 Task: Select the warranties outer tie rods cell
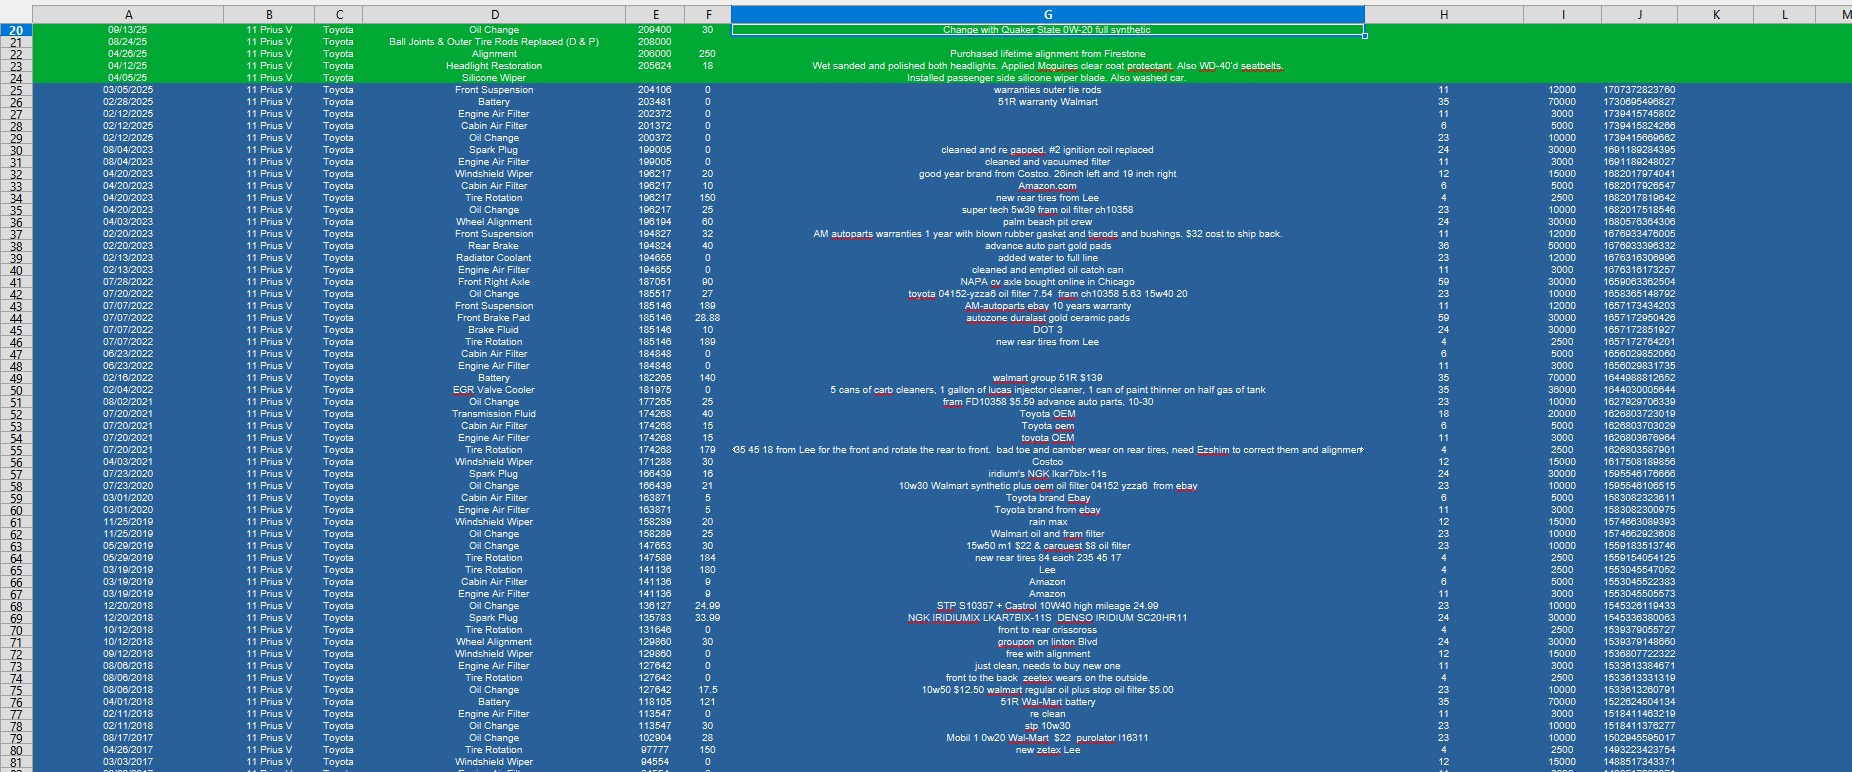tap(1048, 90)
